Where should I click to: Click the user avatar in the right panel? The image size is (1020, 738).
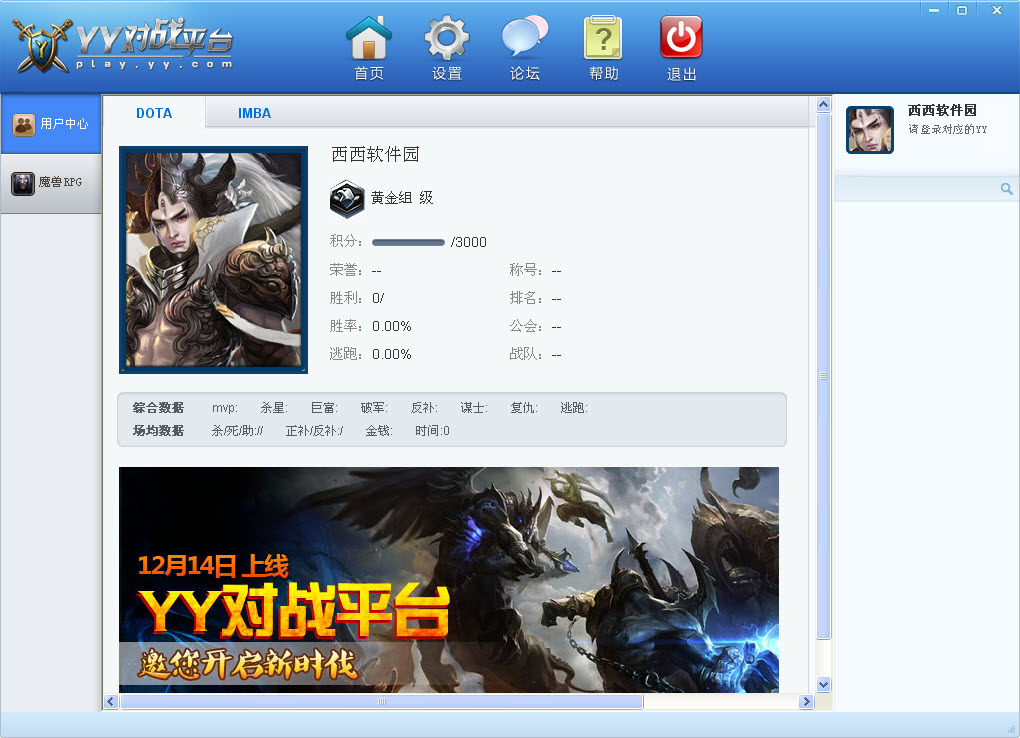(870, 130)
